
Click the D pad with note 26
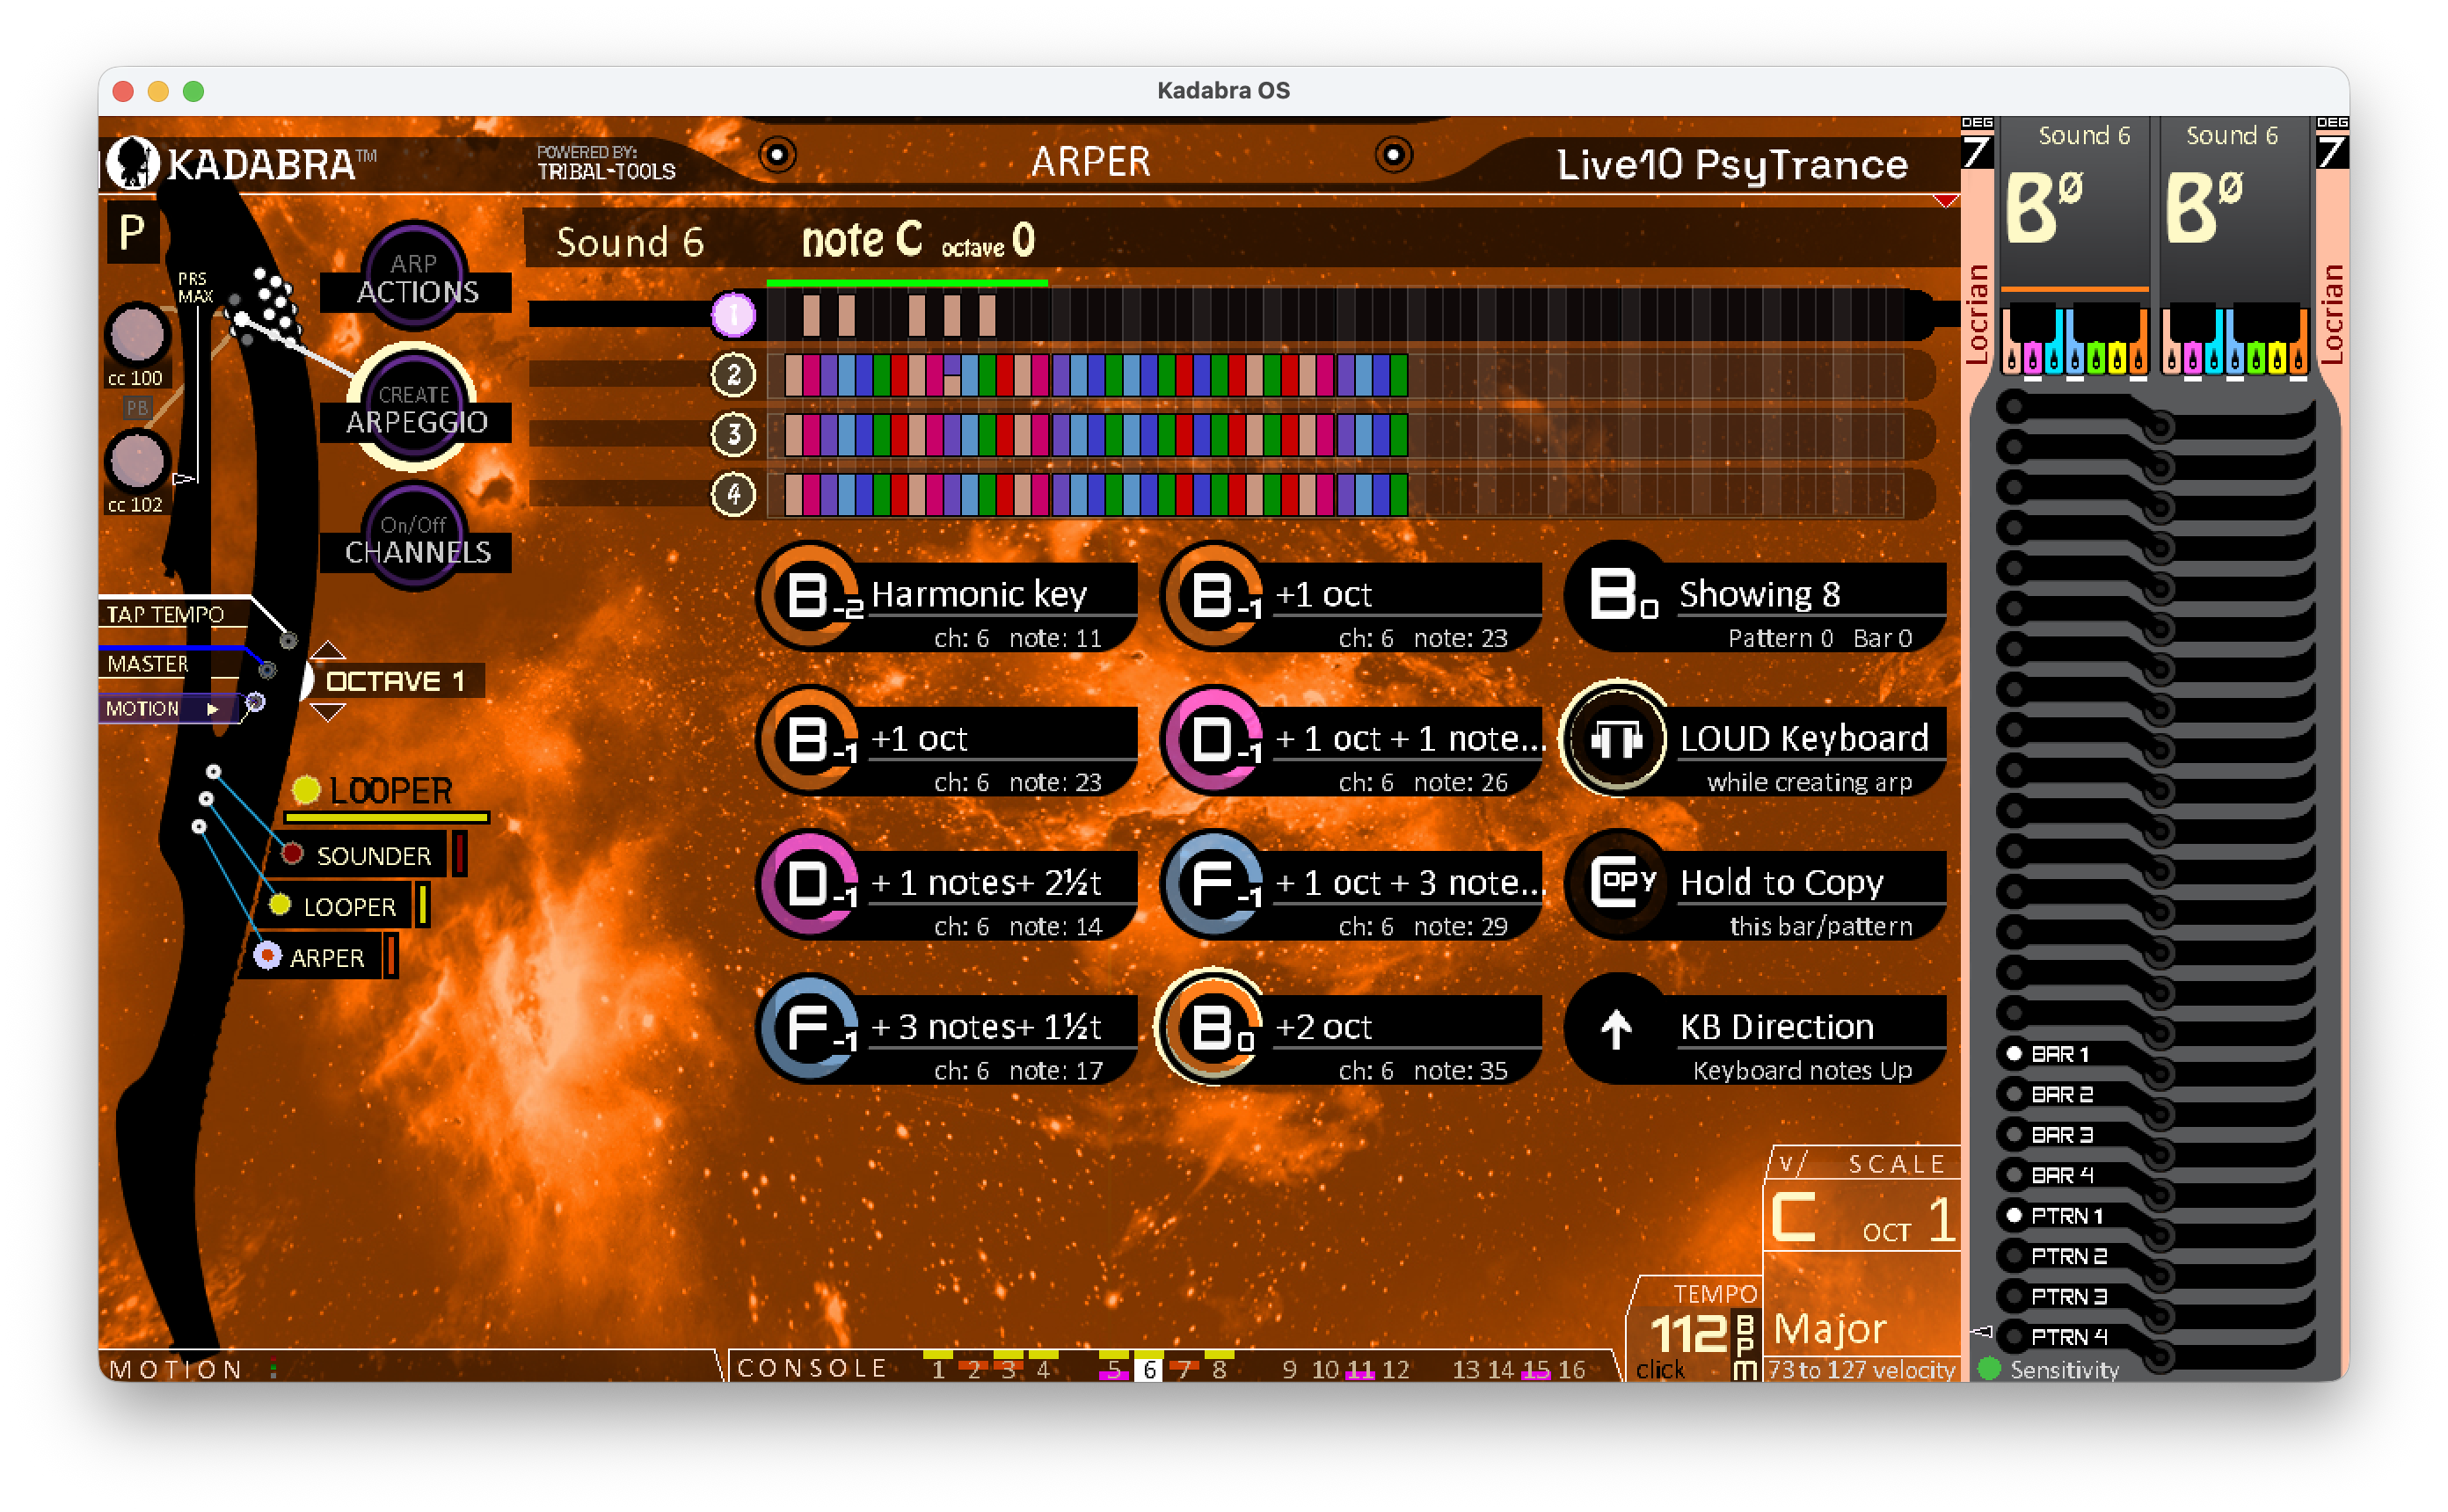point(1352,742)
